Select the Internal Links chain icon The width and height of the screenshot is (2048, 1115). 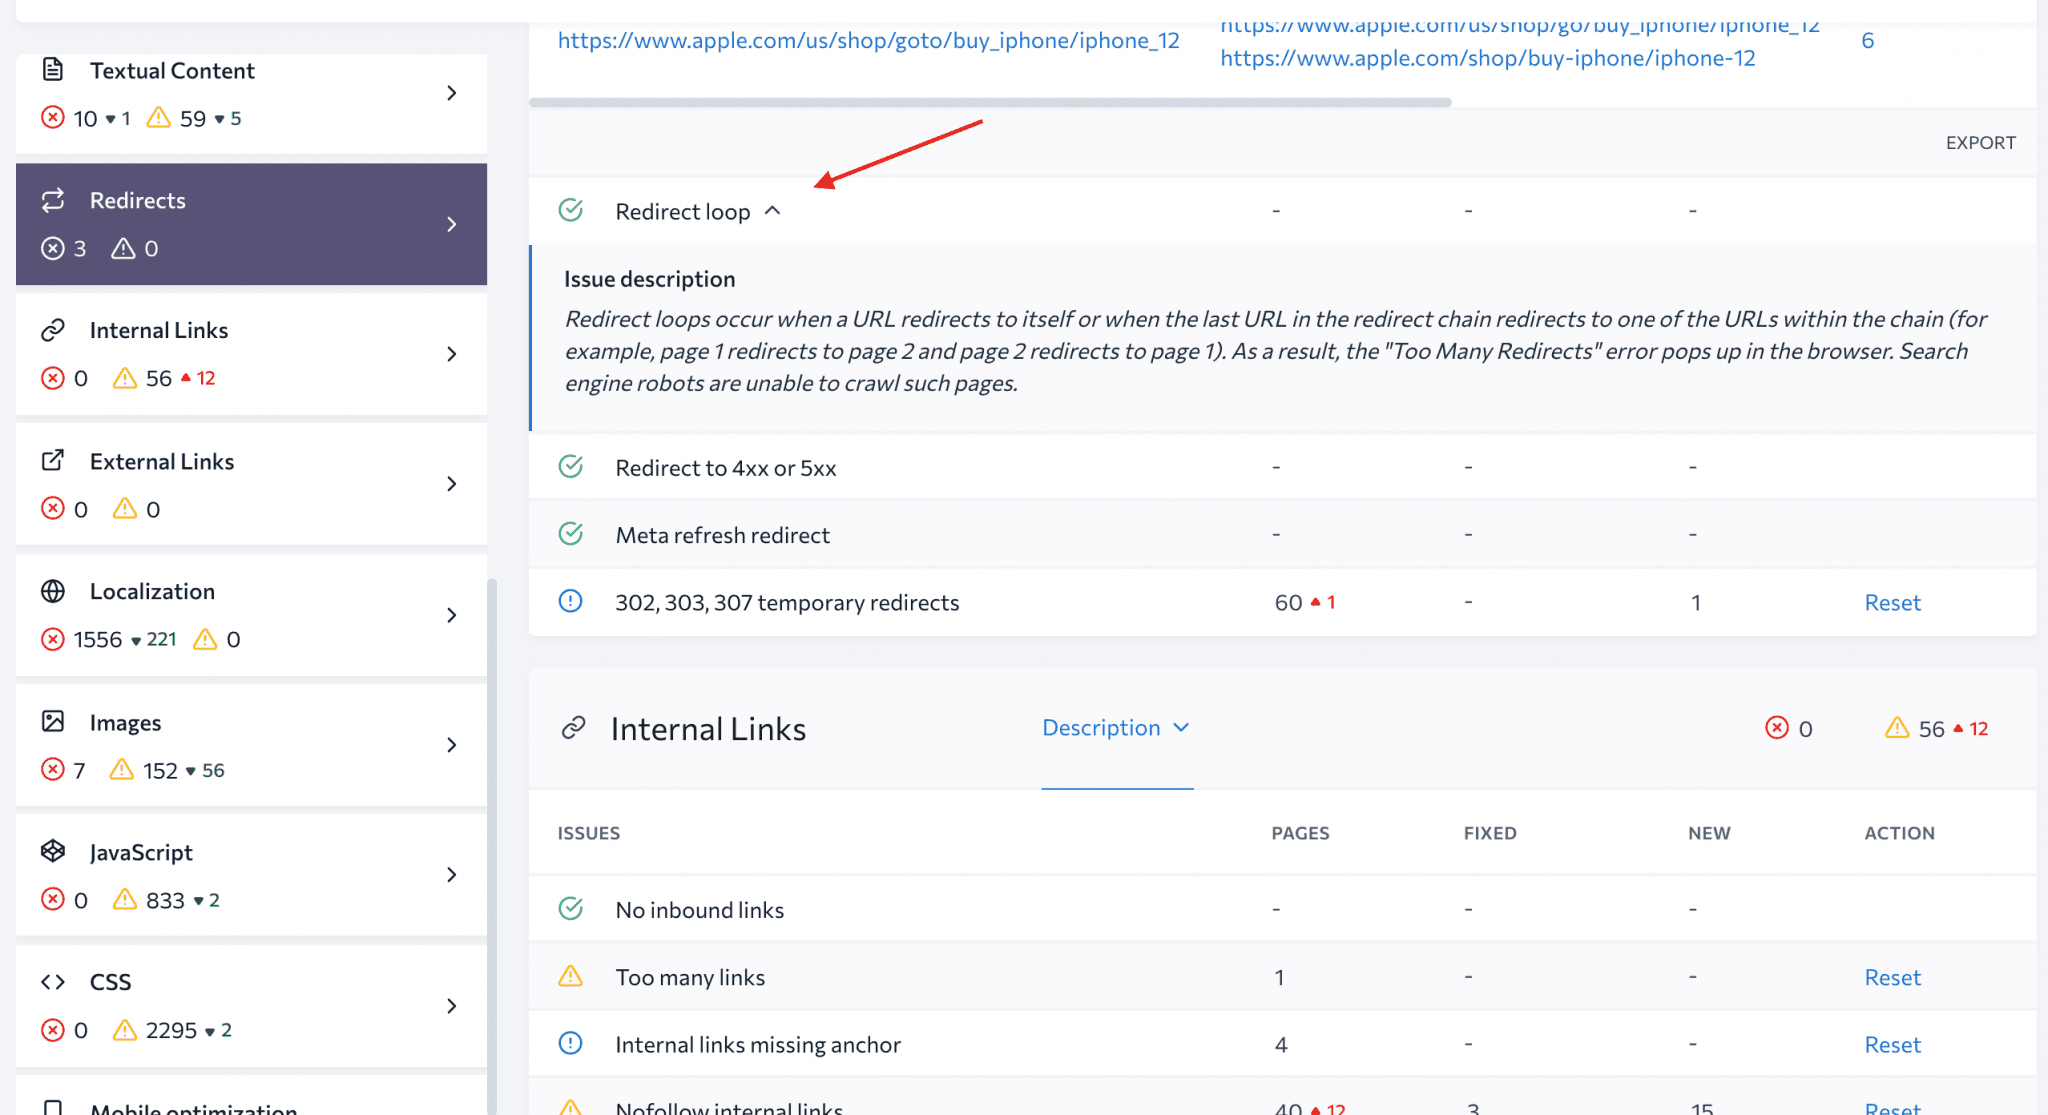[x=53, y=330]
